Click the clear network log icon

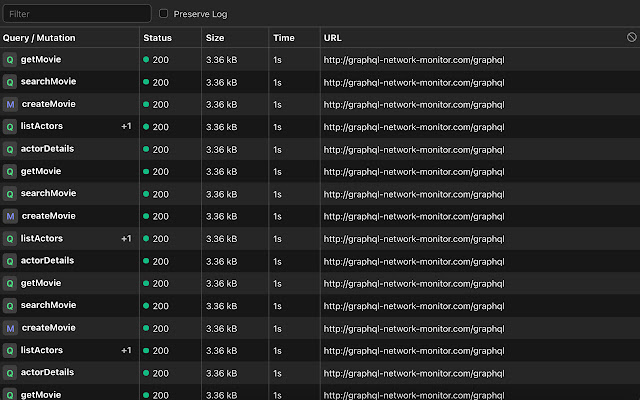pos(630,37)
